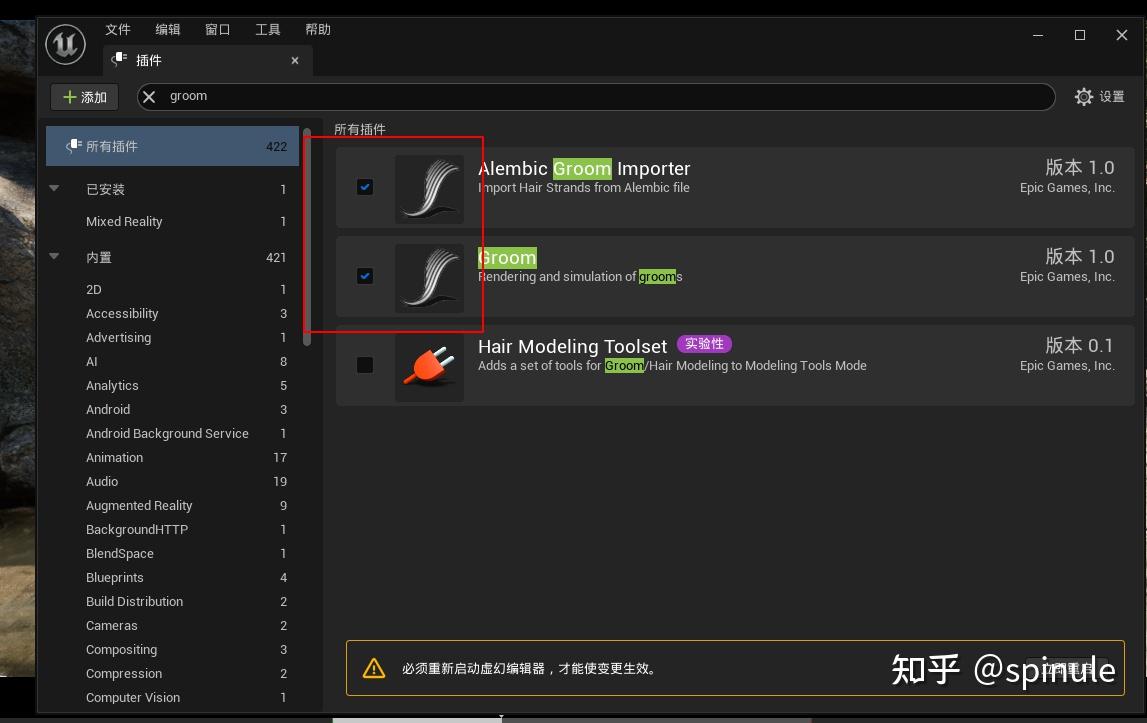The image size is (1147, 723).
Task: Select the BlendSpace category
Action: tap(173, 554)
